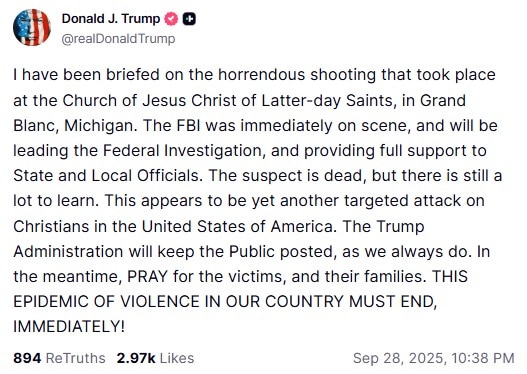Show the 2.97k likes count number
This screenshot has height=374, width=527.
click(136, 358)
